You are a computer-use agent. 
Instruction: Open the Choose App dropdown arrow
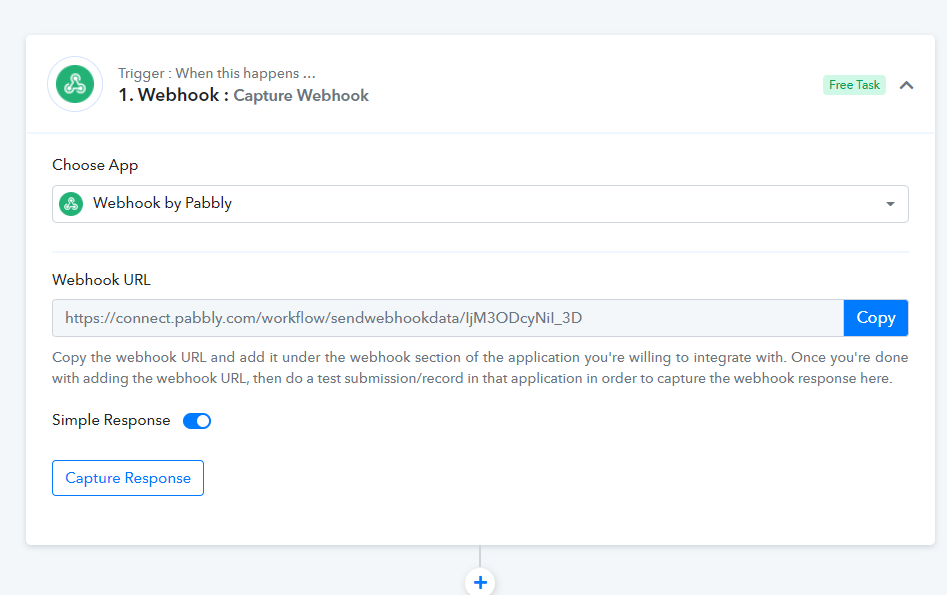(x=890, y=204)
